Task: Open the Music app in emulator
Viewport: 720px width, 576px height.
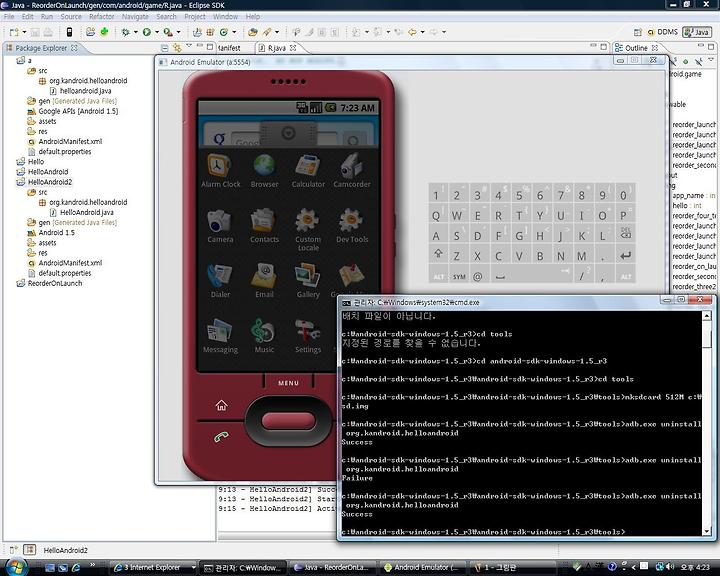Action: pos(264,336)
